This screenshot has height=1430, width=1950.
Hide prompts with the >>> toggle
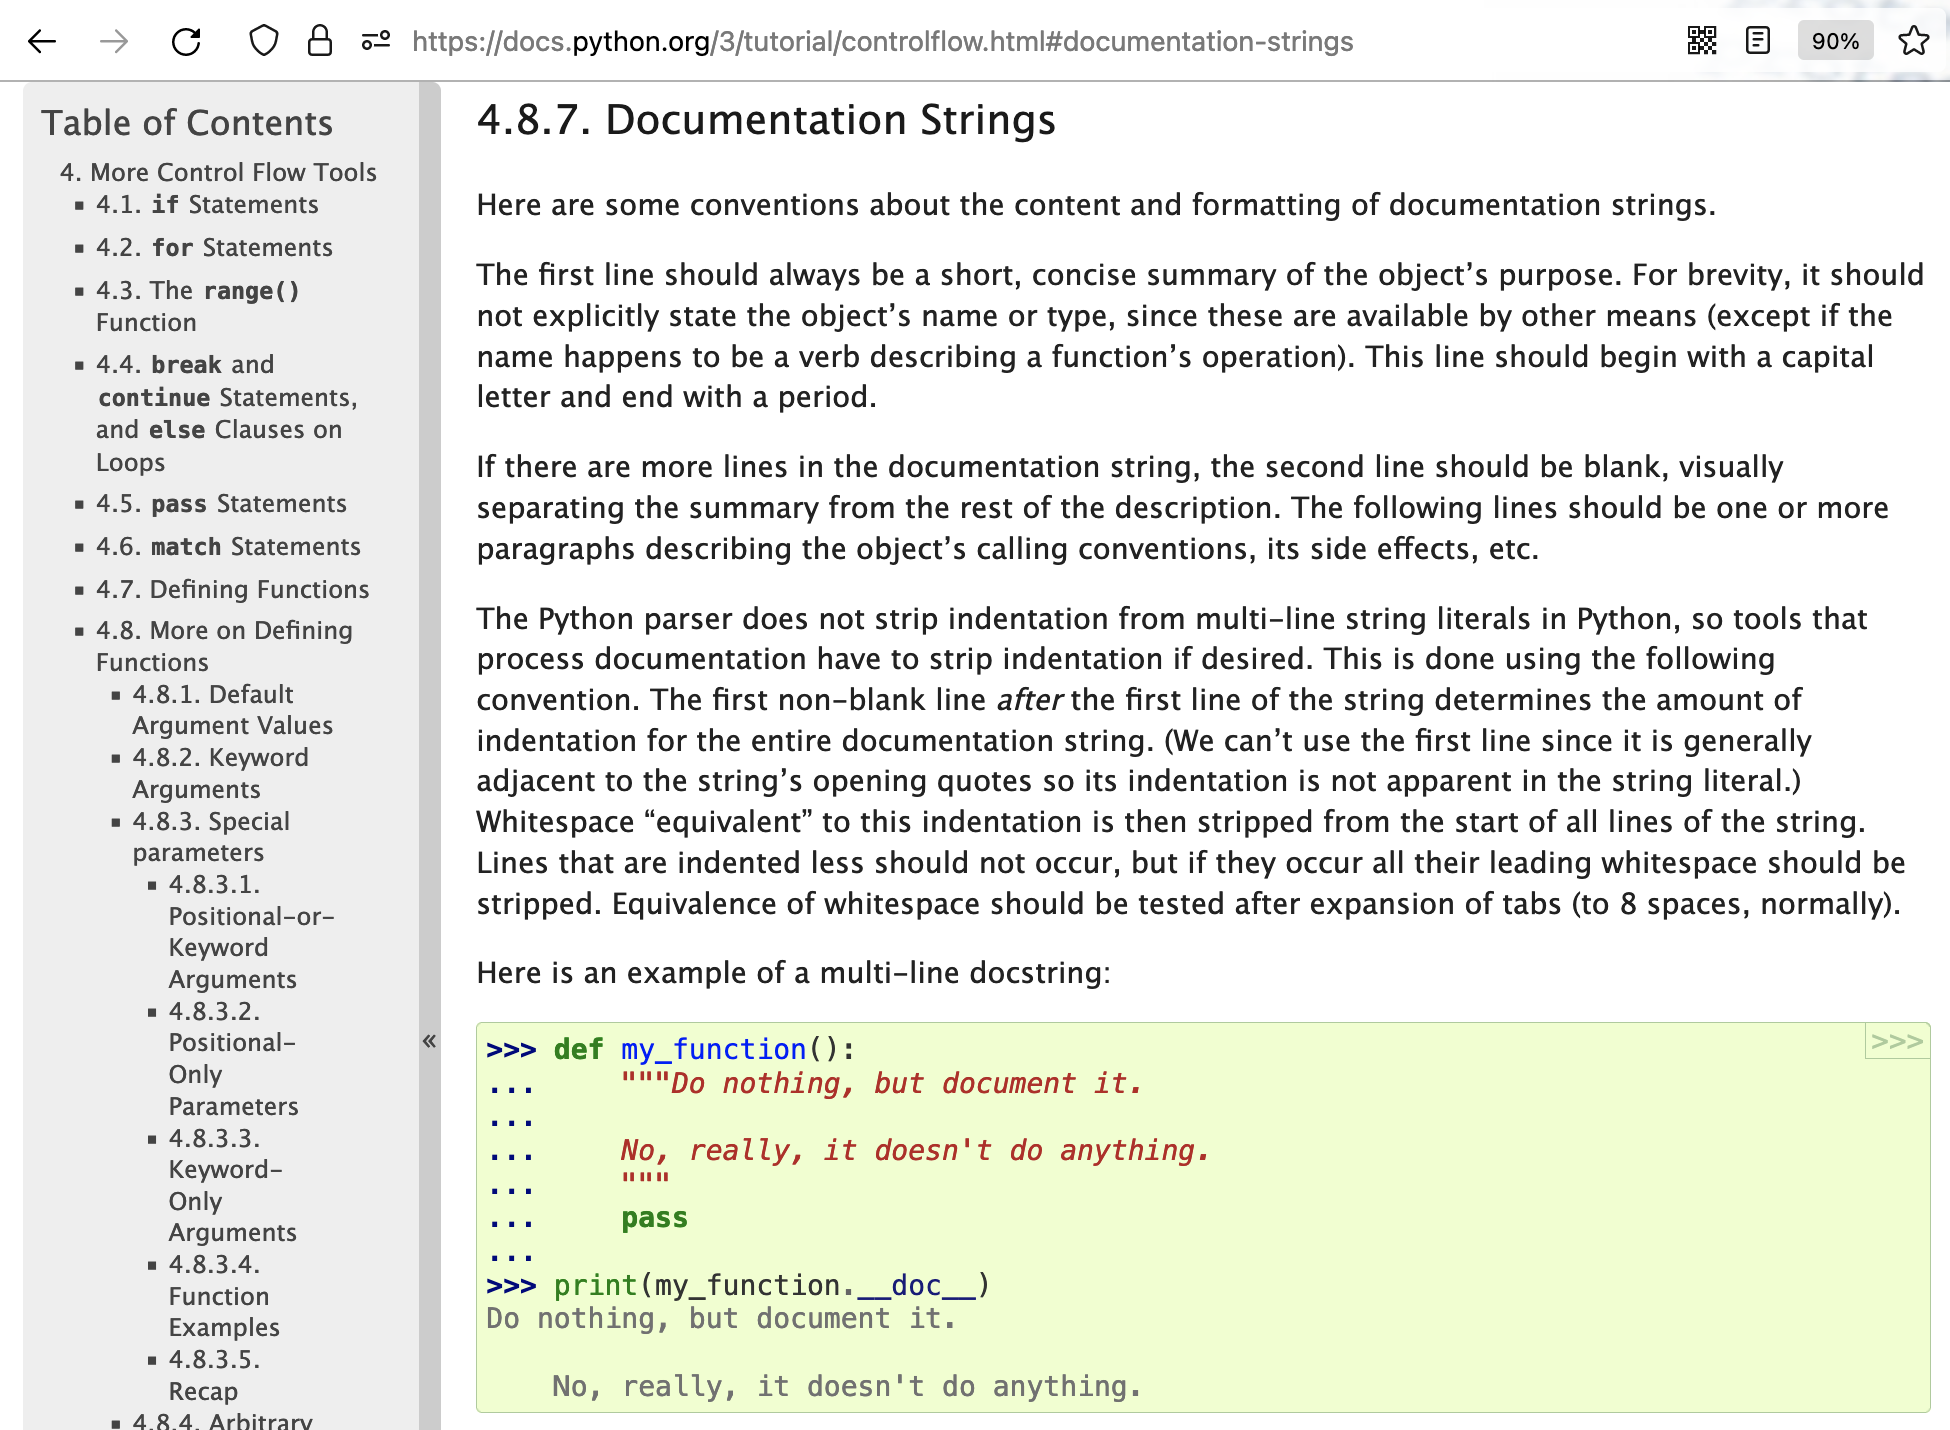(x=1897, y=1041)
